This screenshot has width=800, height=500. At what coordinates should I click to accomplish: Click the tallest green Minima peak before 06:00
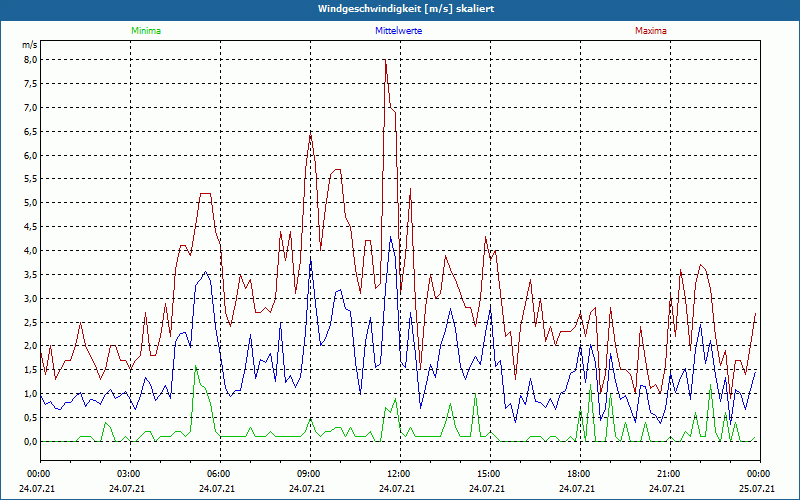tap(196, 367)
